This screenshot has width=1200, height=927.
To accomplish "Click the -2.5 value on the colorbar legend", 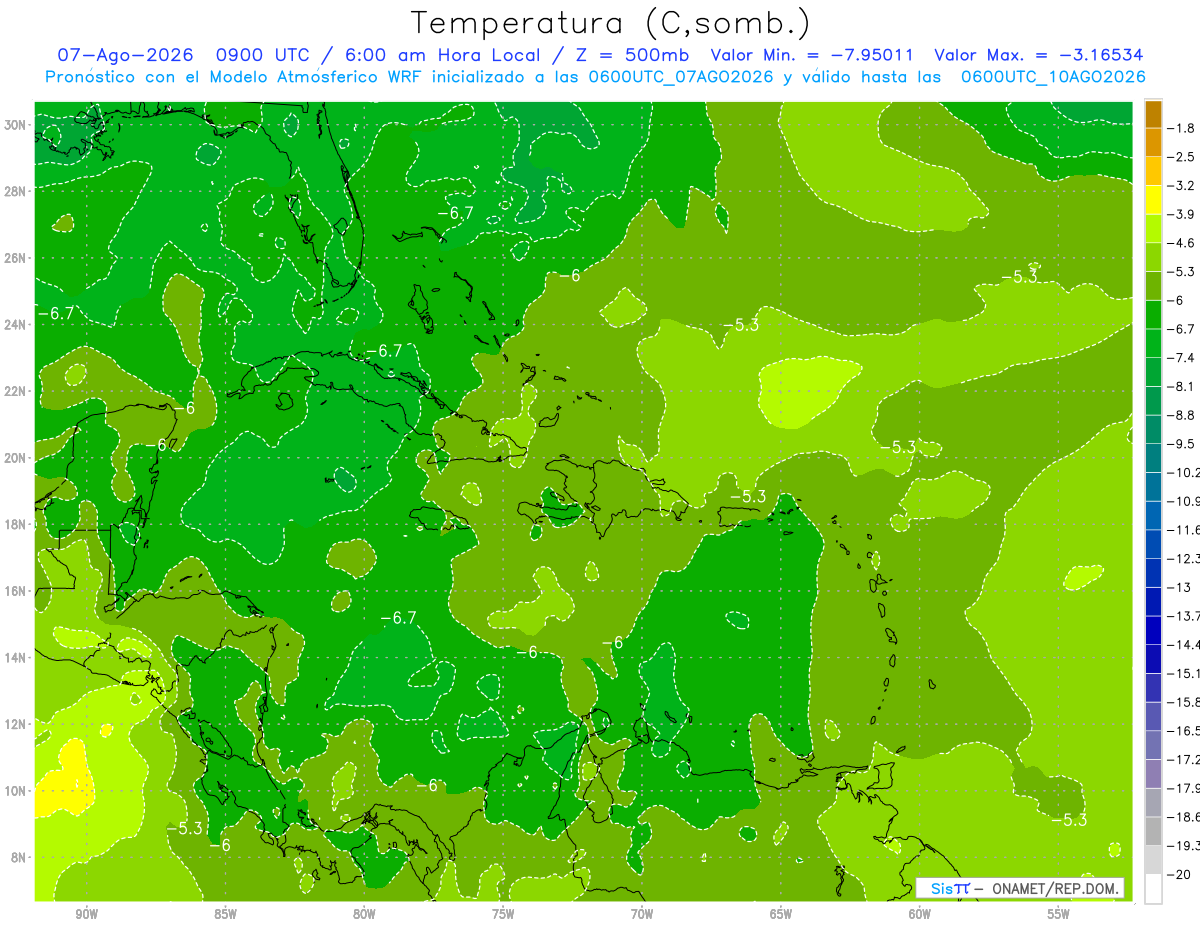I will point(1182,157).
